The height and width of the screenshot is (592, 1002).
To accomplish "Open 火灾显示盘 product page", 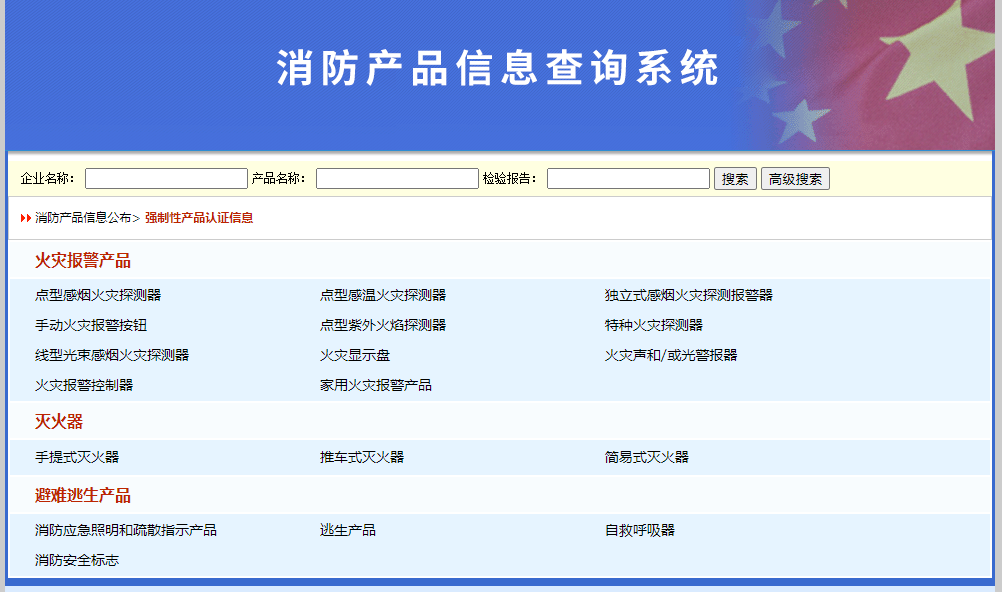I will [x=354, y=354].
